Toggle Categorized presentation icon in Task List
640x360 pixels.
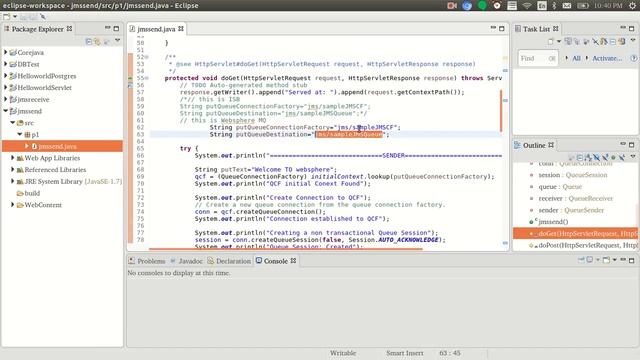(577, 41)
